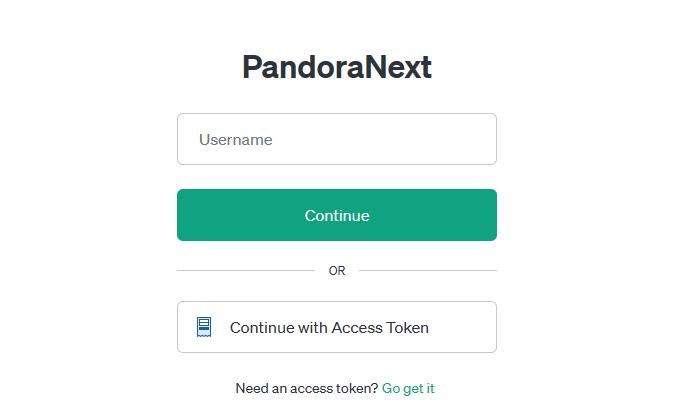
Task: Choose the access token login option
Action: [x=336, y=327]
